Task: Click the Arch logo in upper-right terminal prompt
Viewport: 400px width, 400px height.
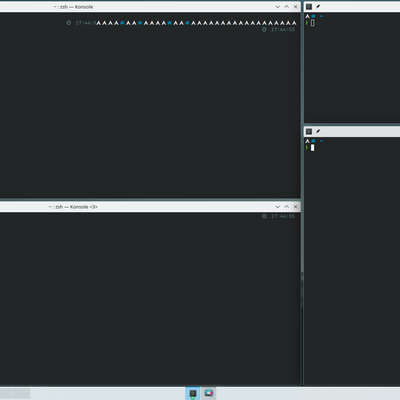Action: point(307,16)
